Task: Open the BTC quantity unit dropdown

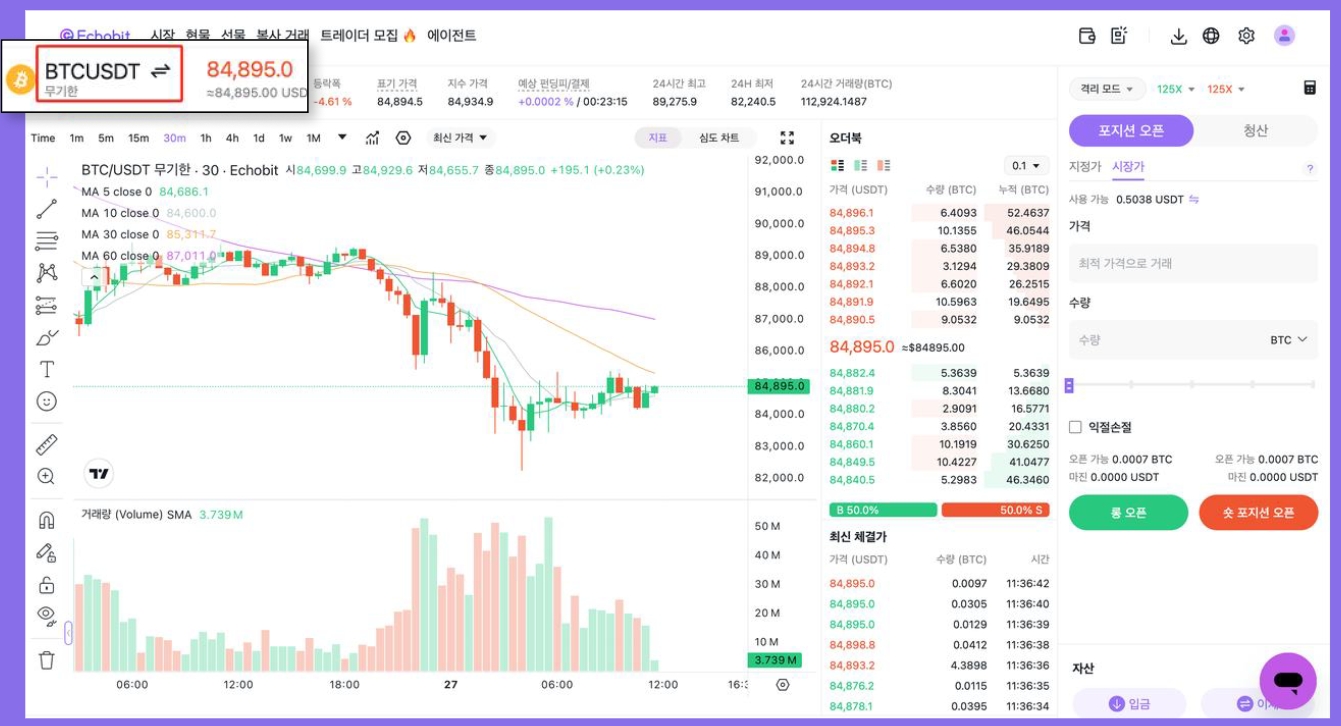Action: click(x=1289, y=340)
